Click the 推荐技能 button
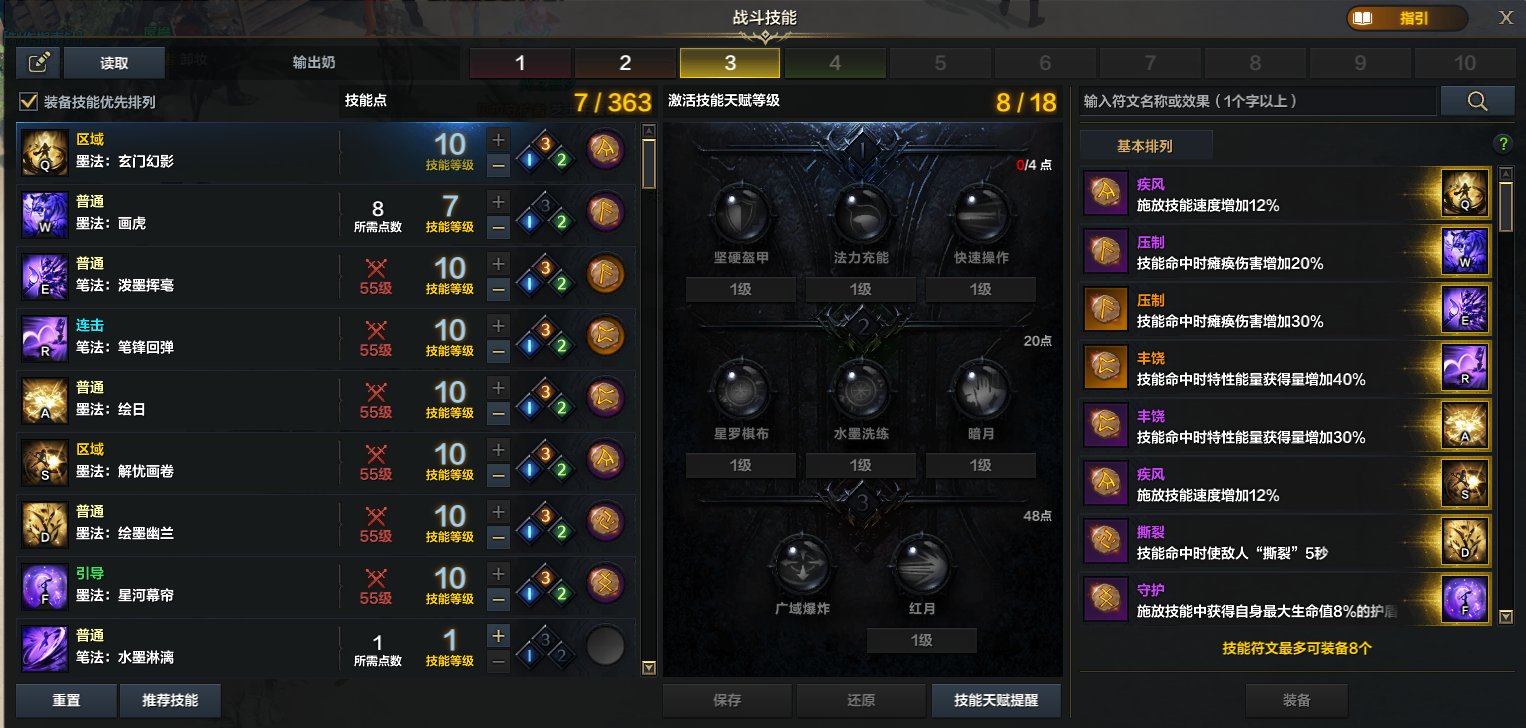1526x728 pixels. click(170, 700)
